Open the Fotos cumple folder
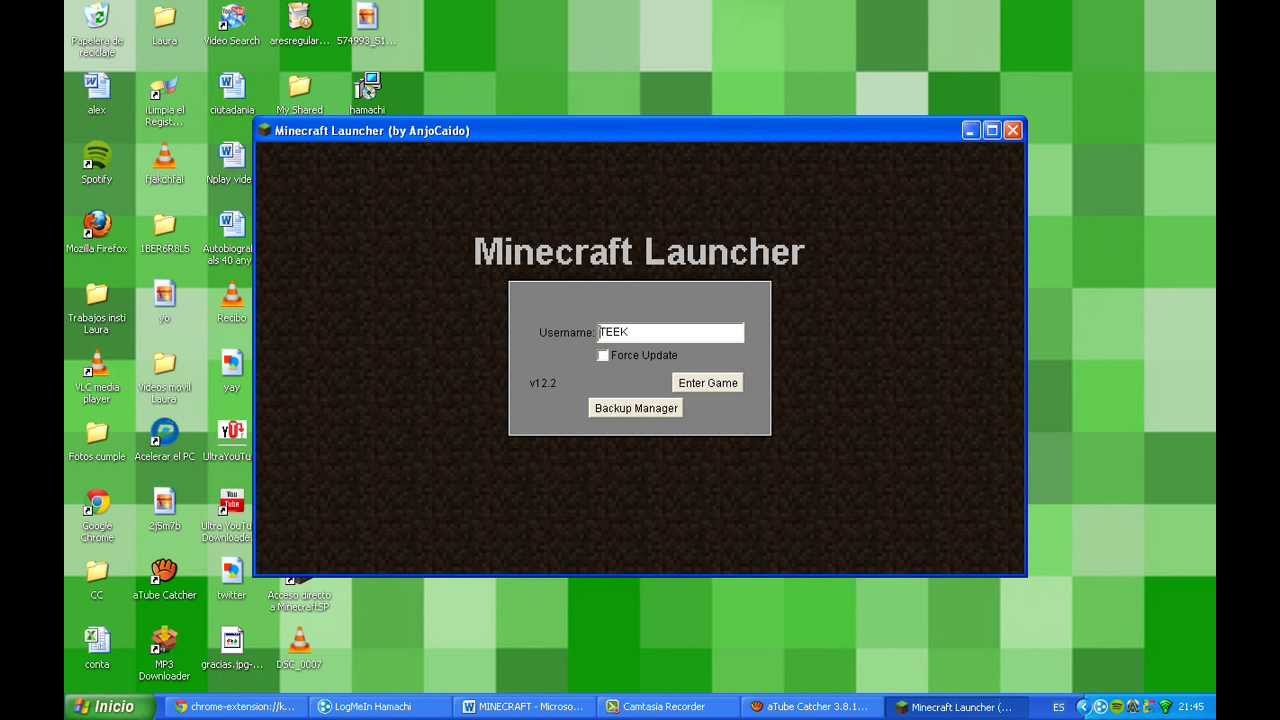 click(97, 440)
